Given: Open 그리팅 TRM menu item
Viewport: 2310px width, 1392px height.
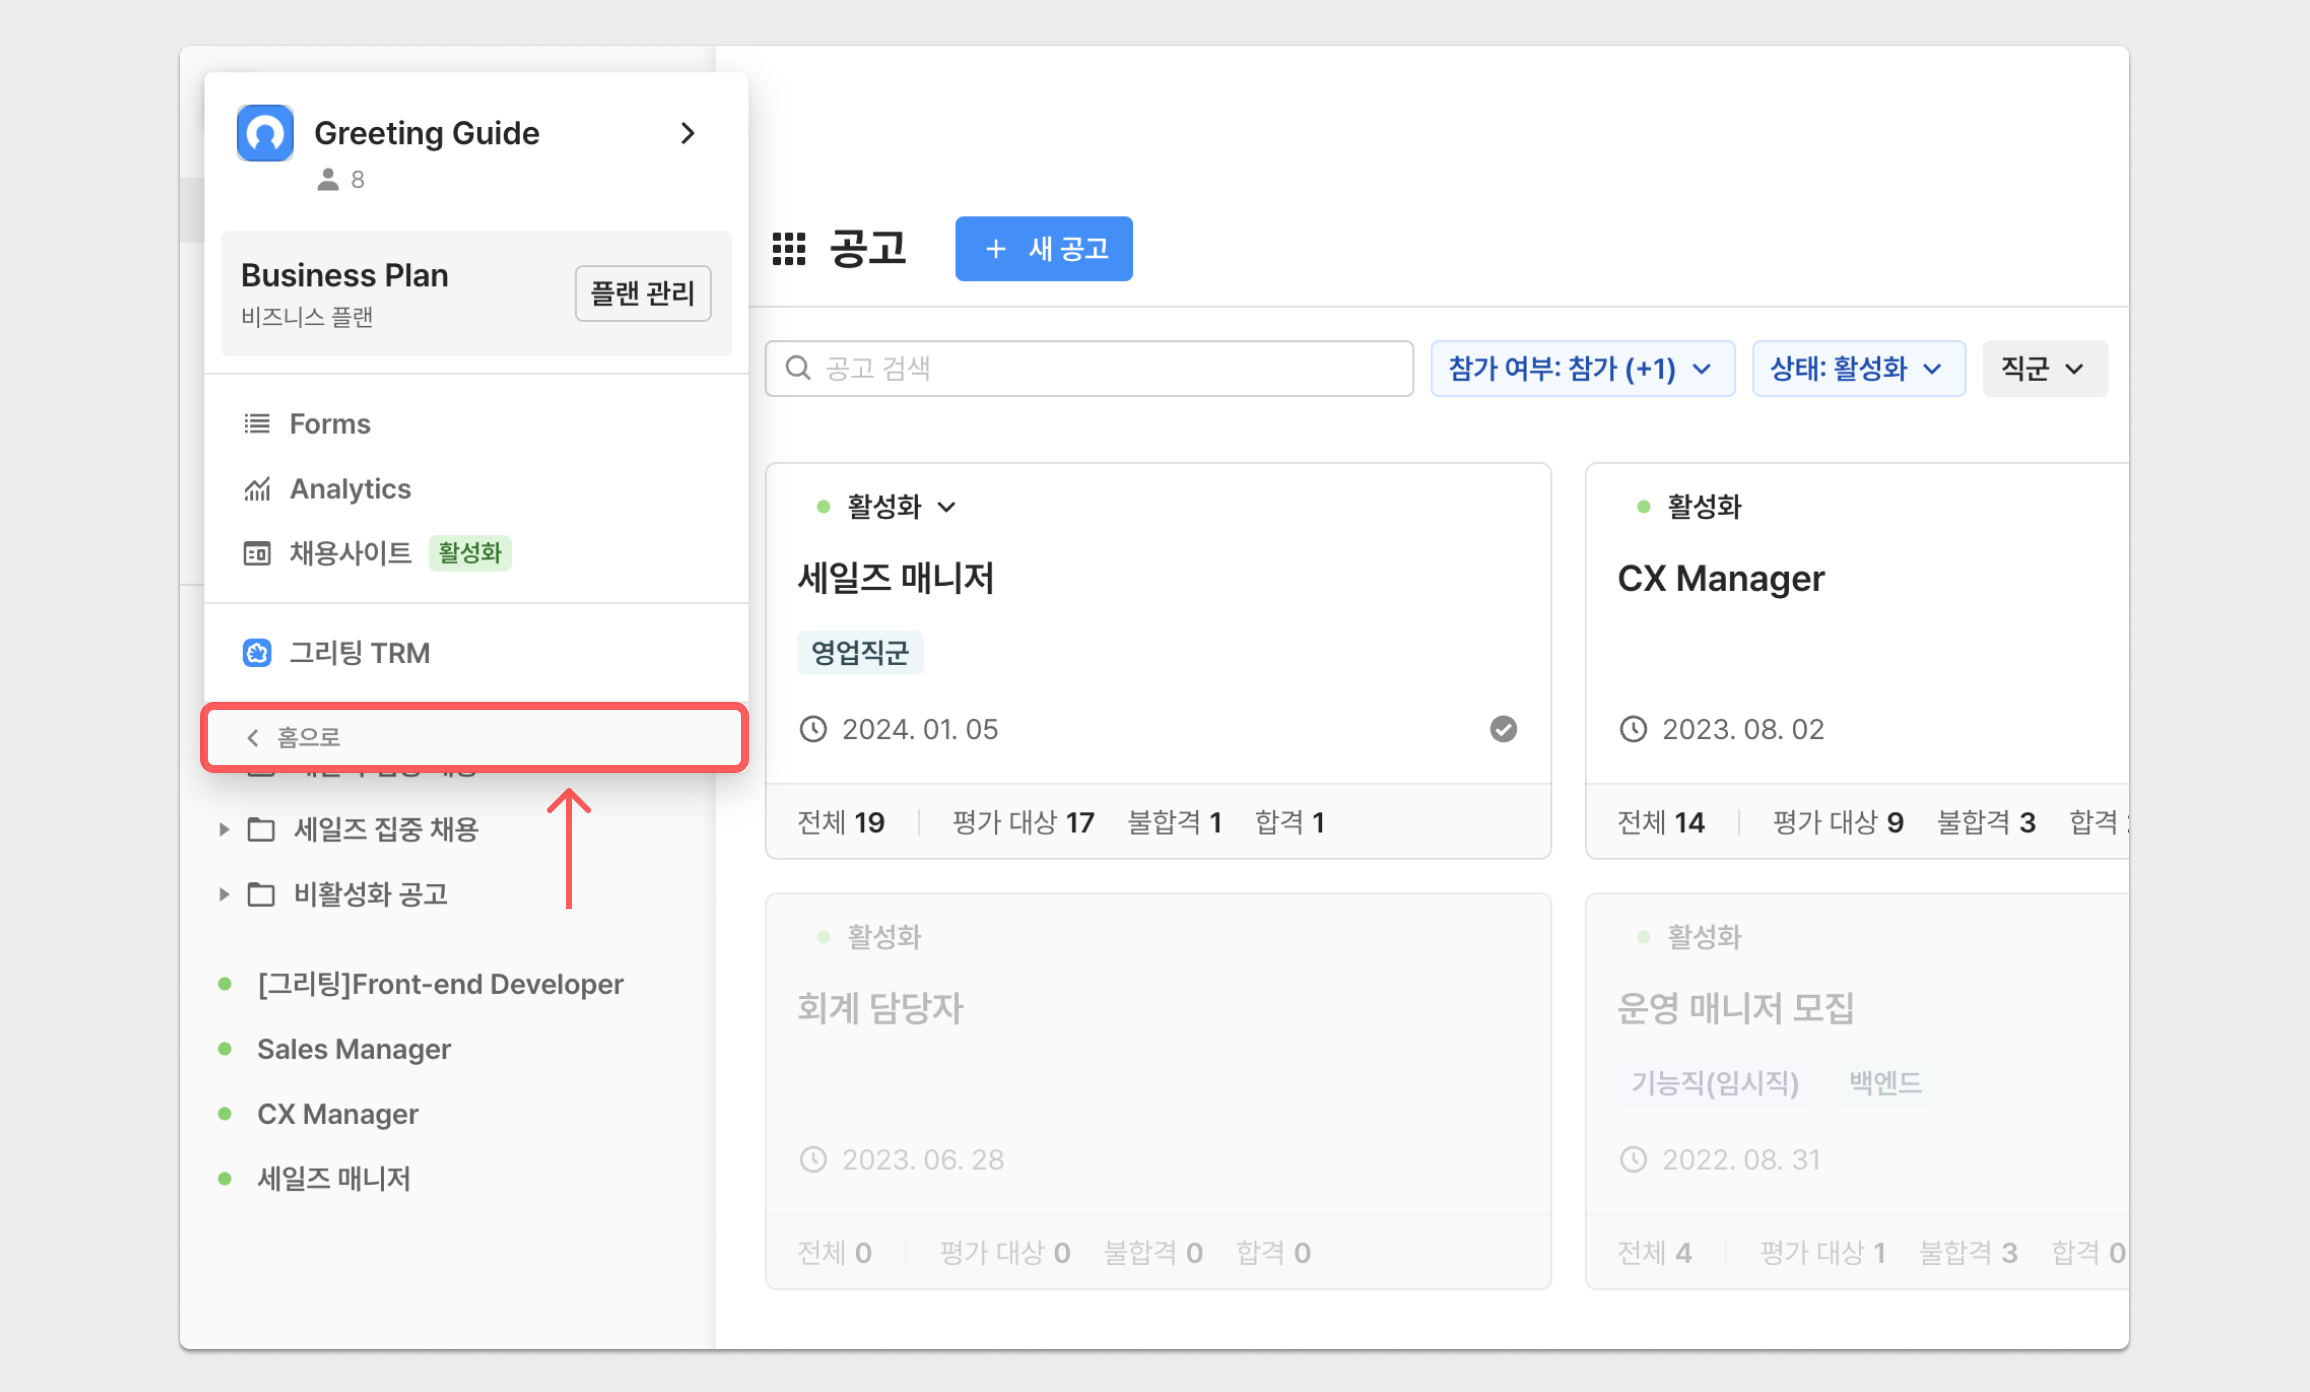Looking at the screenshot, I should coord(476,653).
